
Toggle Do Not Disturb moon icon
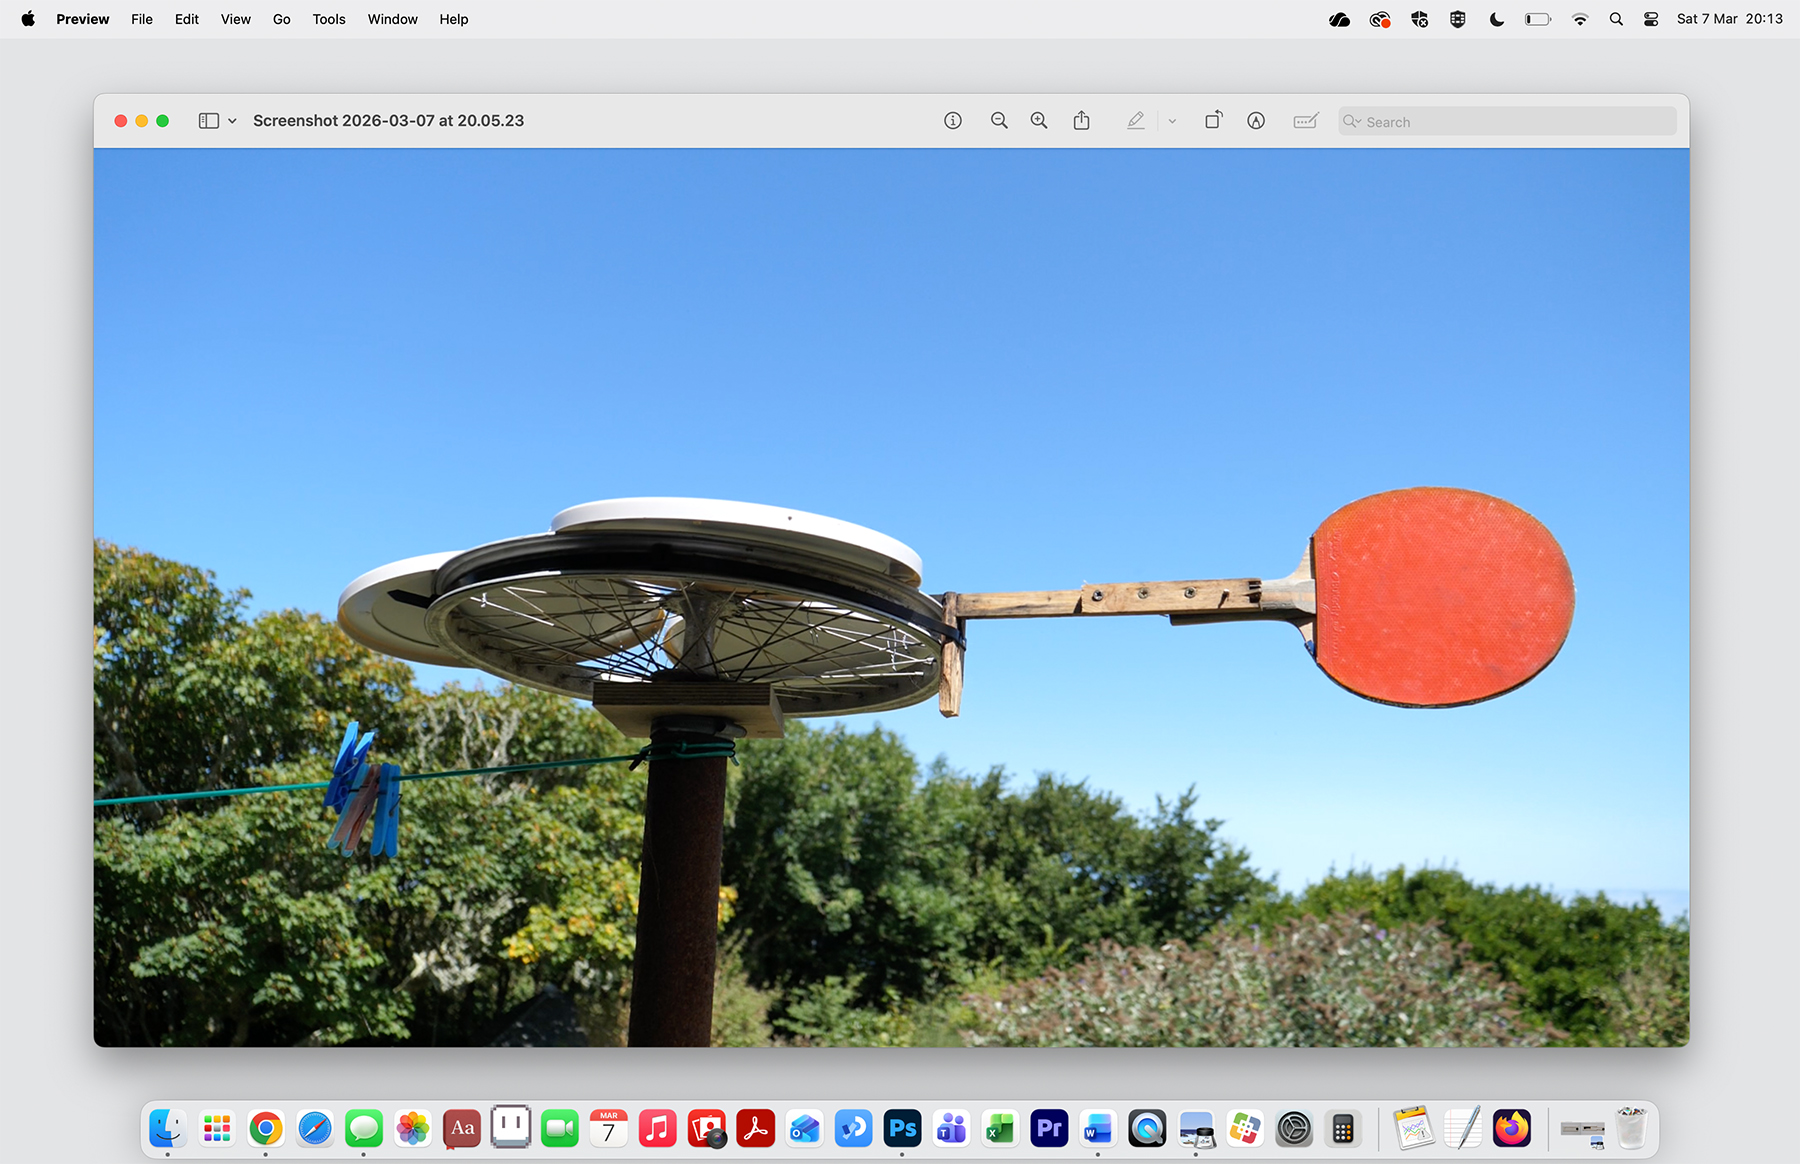click(x=1496, y=18)
